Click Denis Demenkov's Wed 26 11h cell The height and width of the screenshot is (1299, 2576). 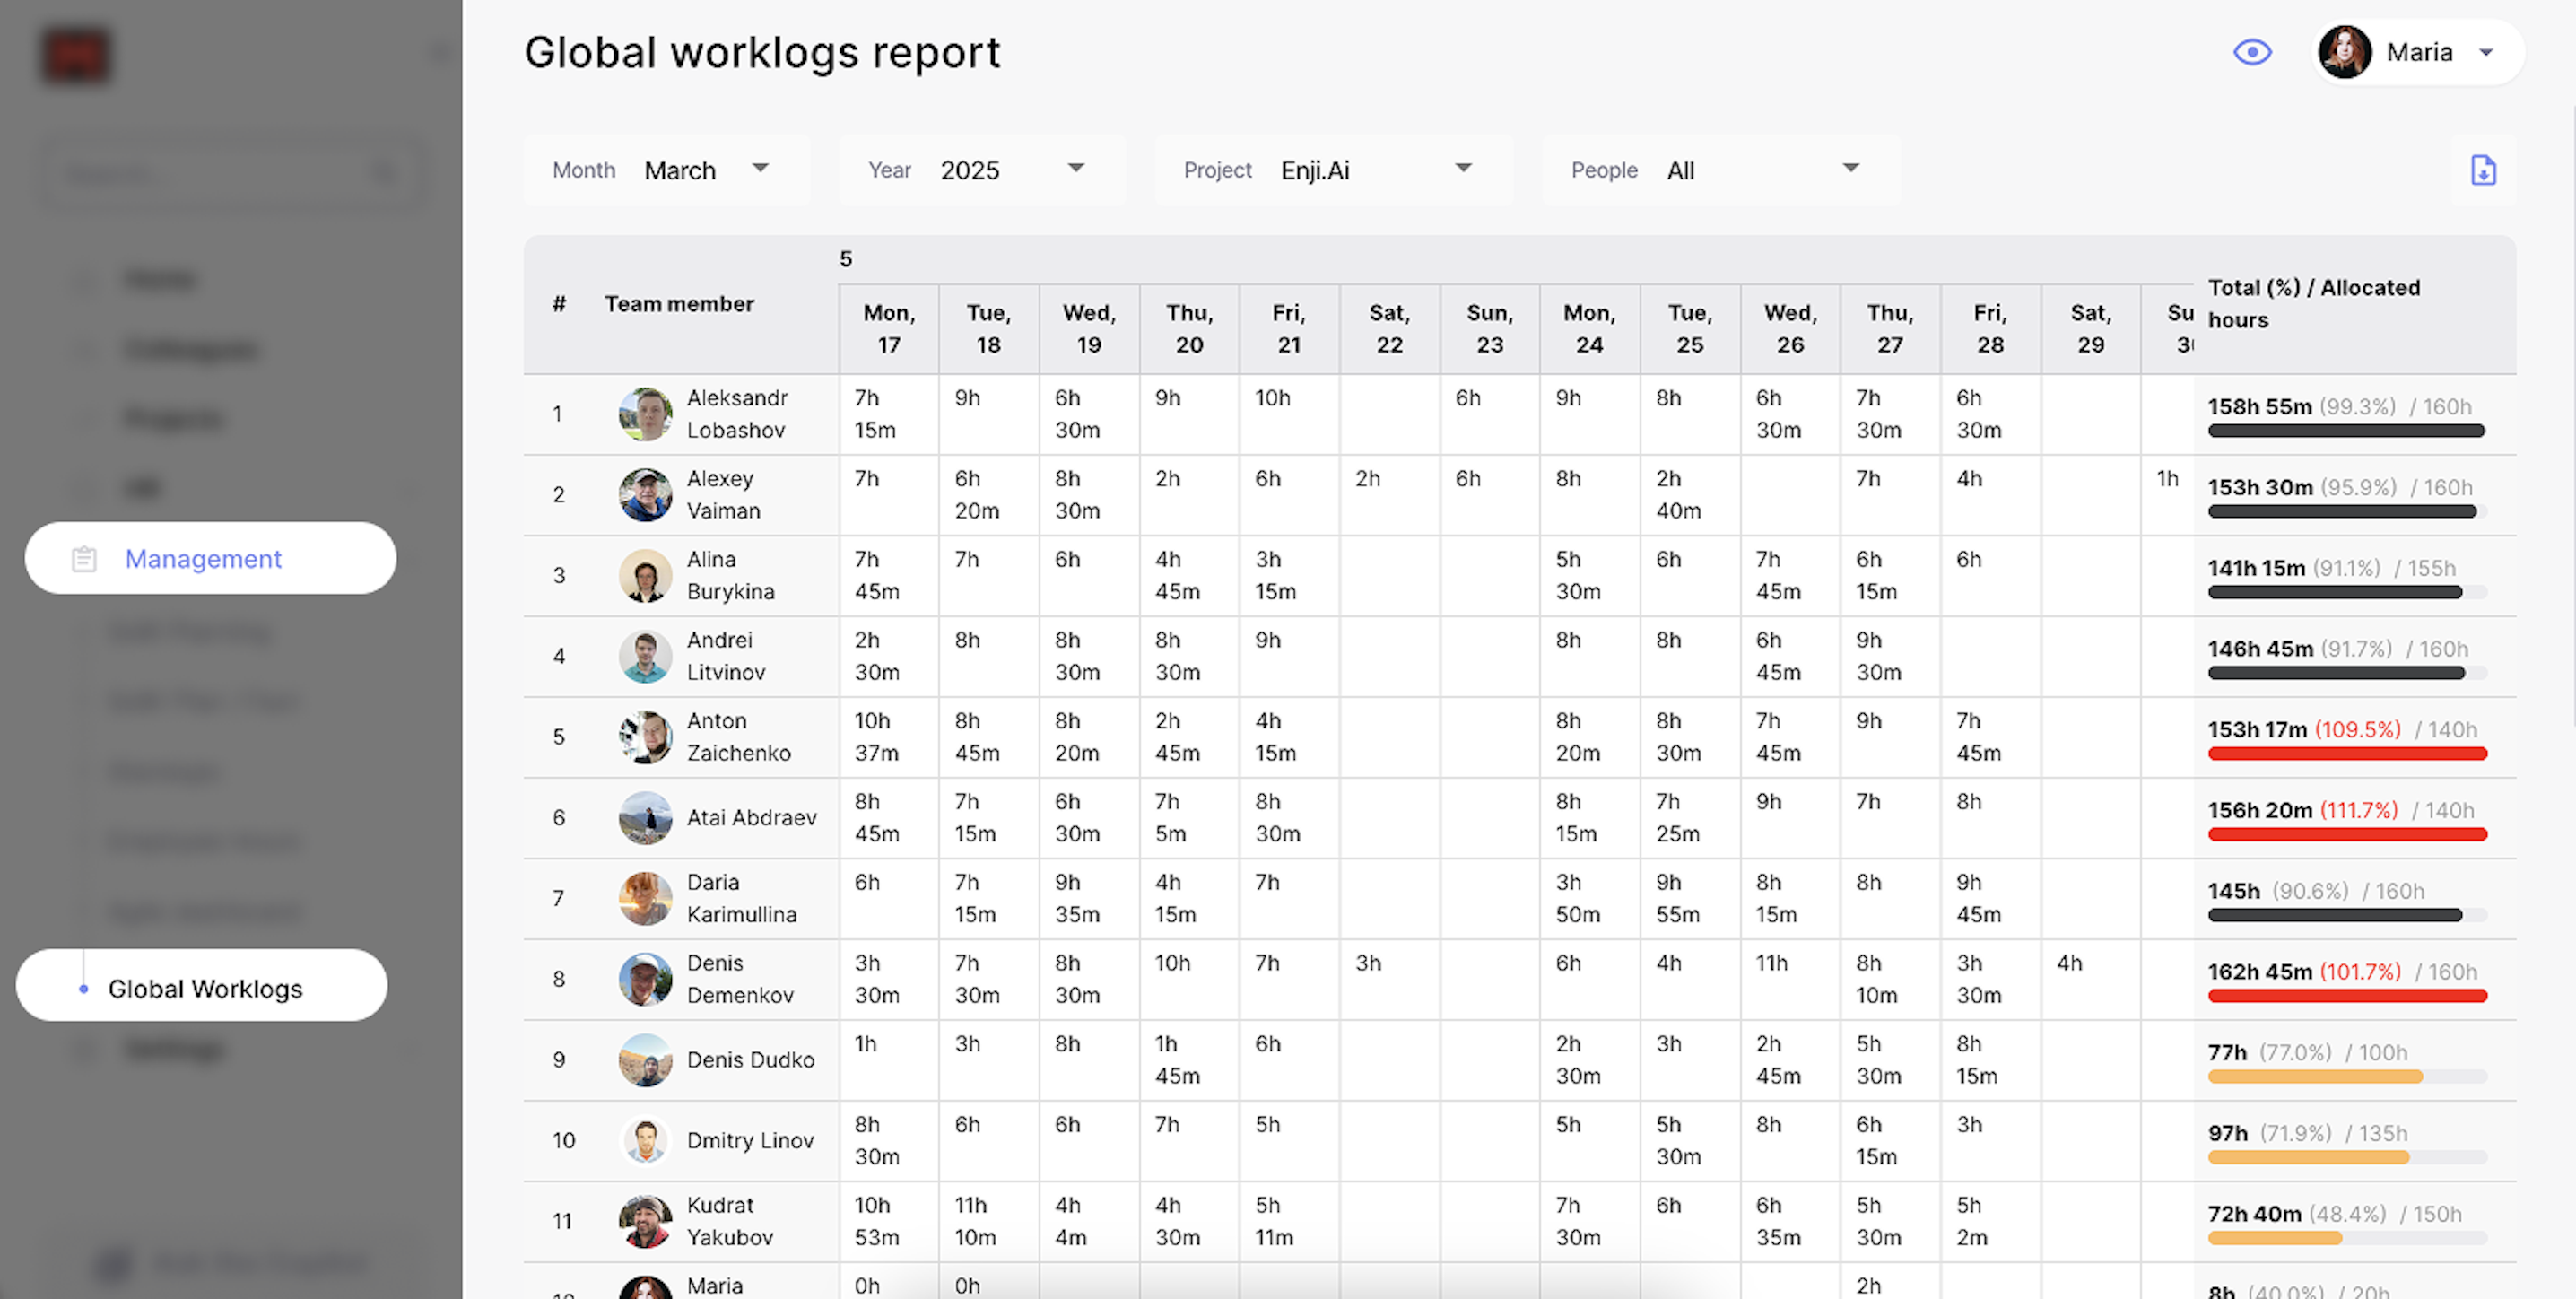point(1790,979)
